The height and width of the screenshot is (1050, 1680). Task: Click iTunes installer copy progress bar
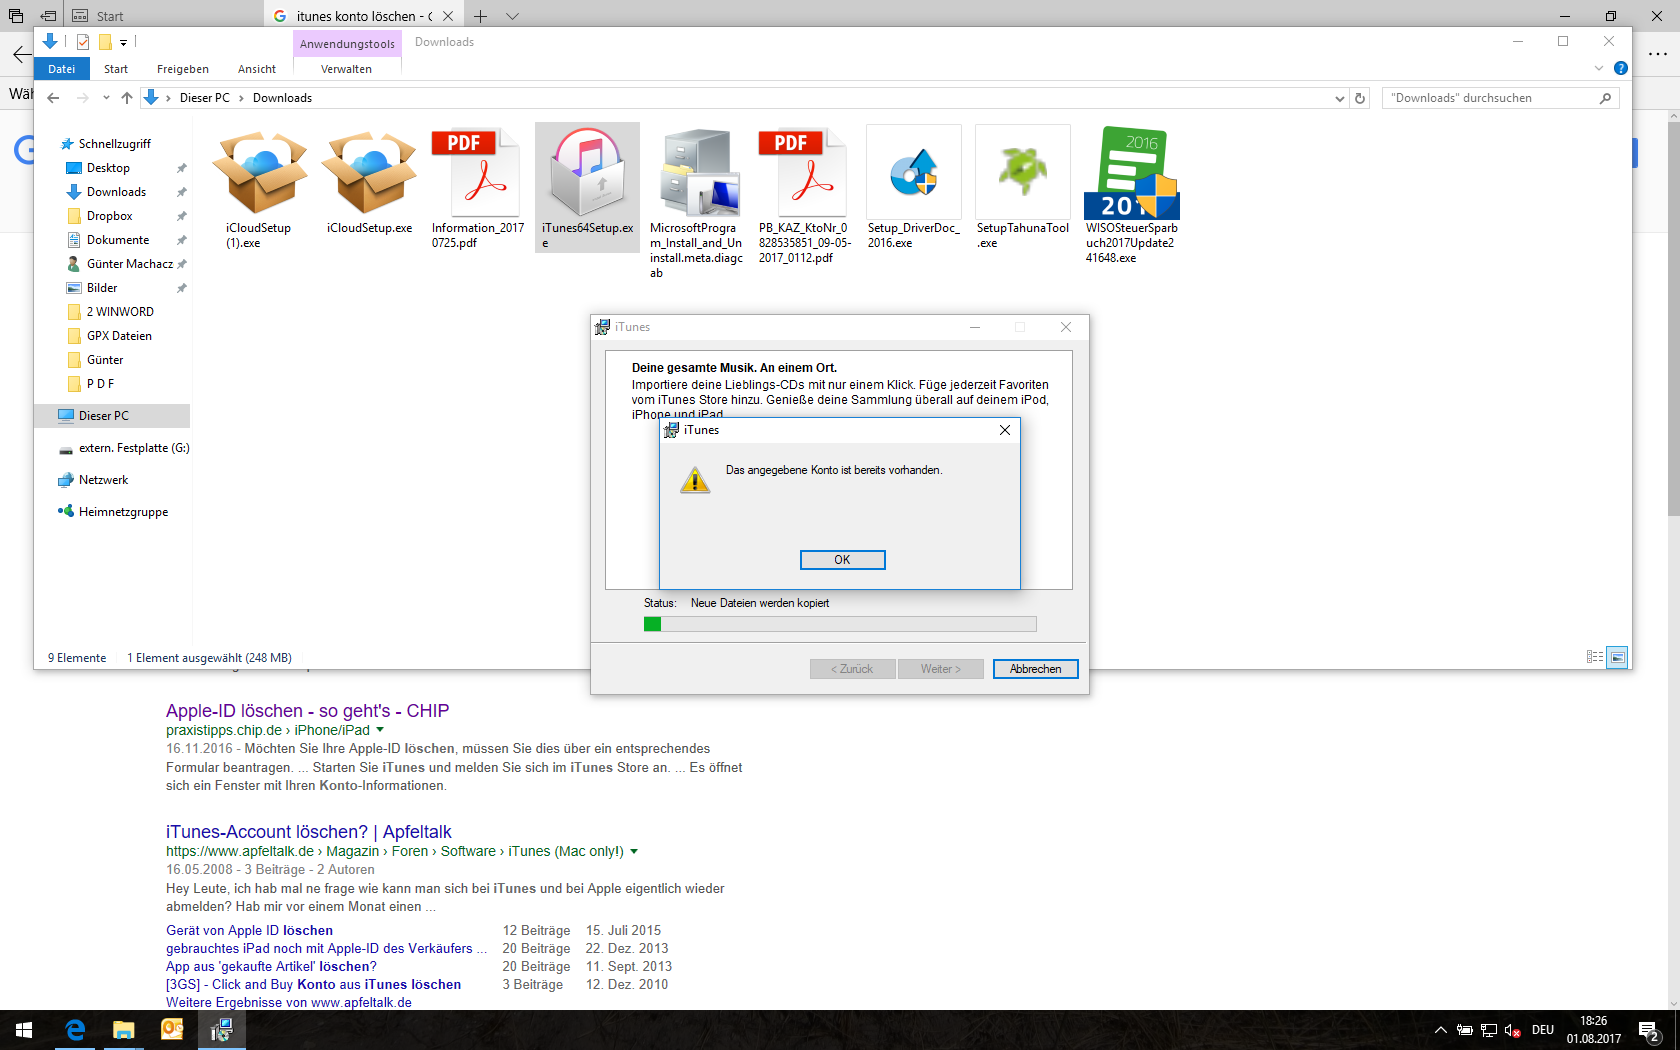click(x=840, y=624)
